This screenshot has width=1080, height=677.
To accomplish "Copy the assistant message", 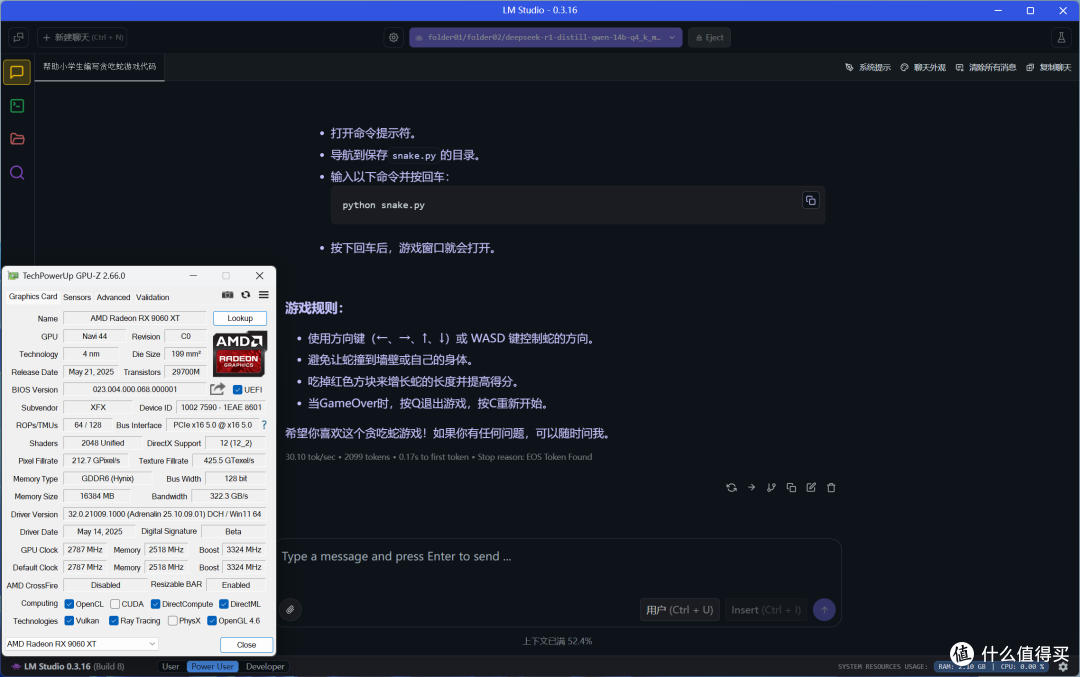I will [791, 488].
